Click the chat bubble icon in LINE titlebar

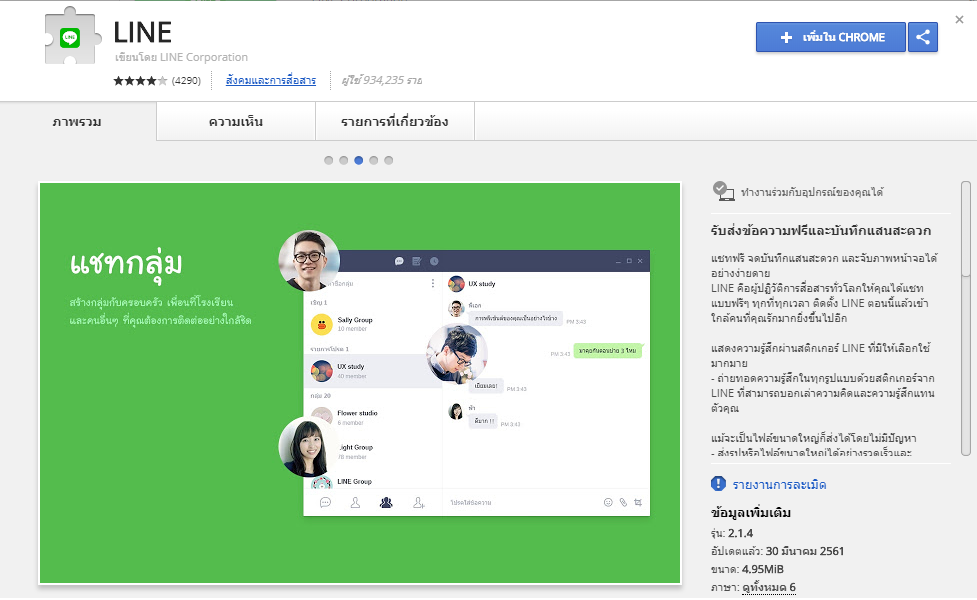point(399,261)
